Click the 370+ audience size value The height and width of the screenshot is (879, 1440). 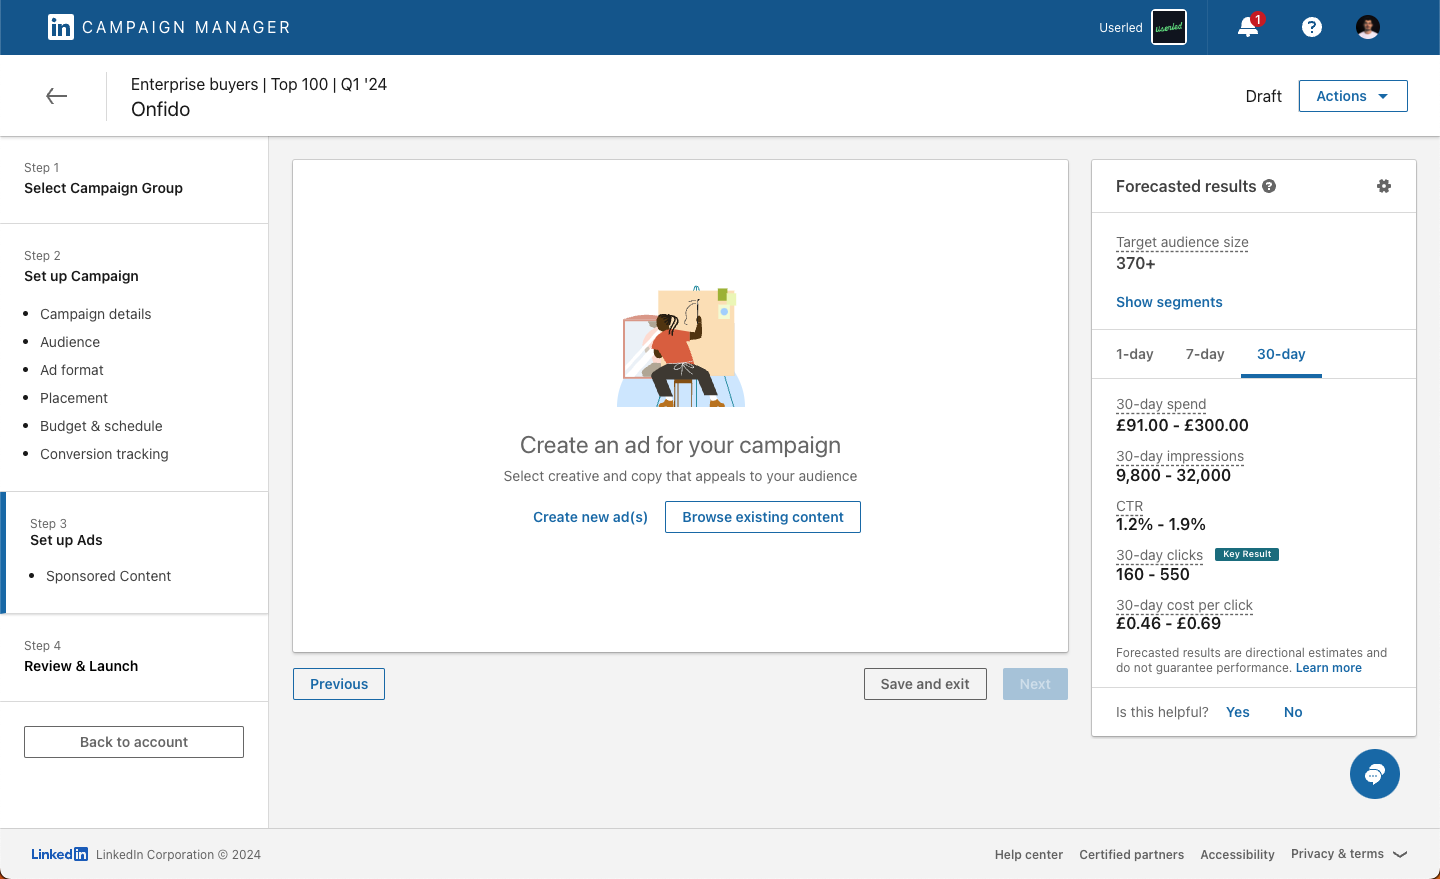1136,263
